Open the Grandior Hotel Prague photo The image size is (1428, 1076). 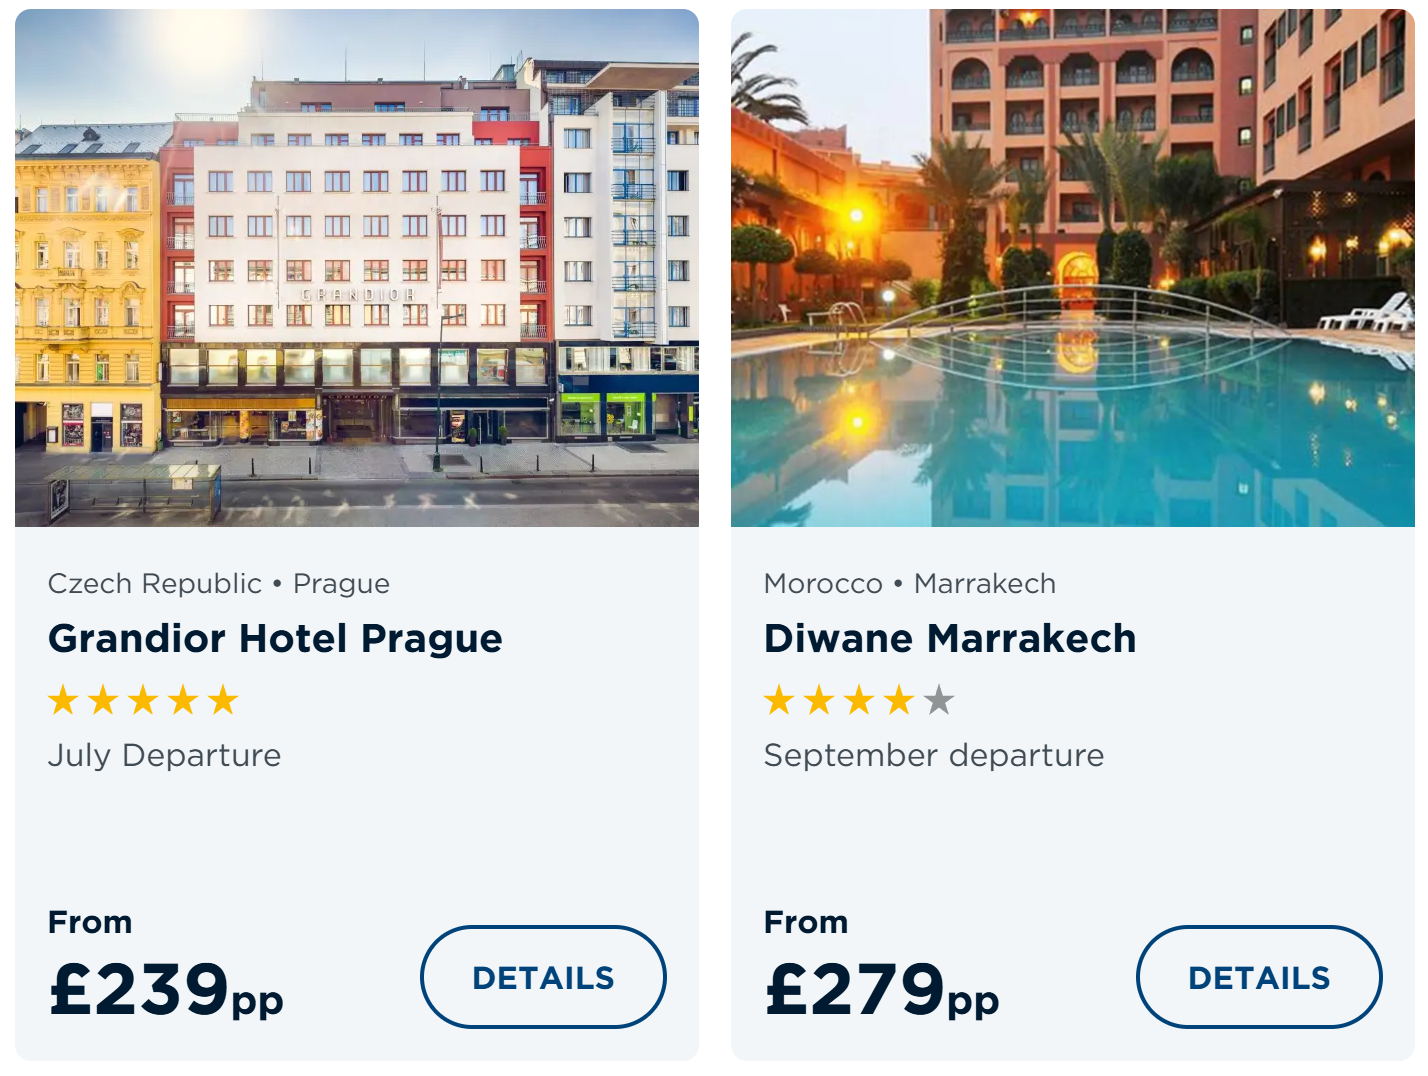(357, 268)
